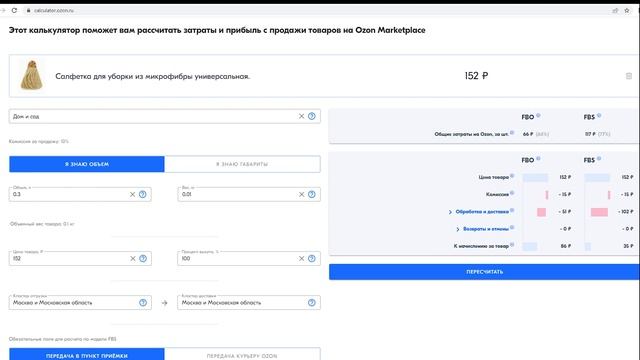The image size is (640, 360).
Task: Show help for the volume field
Action: [x=142, y=194]
